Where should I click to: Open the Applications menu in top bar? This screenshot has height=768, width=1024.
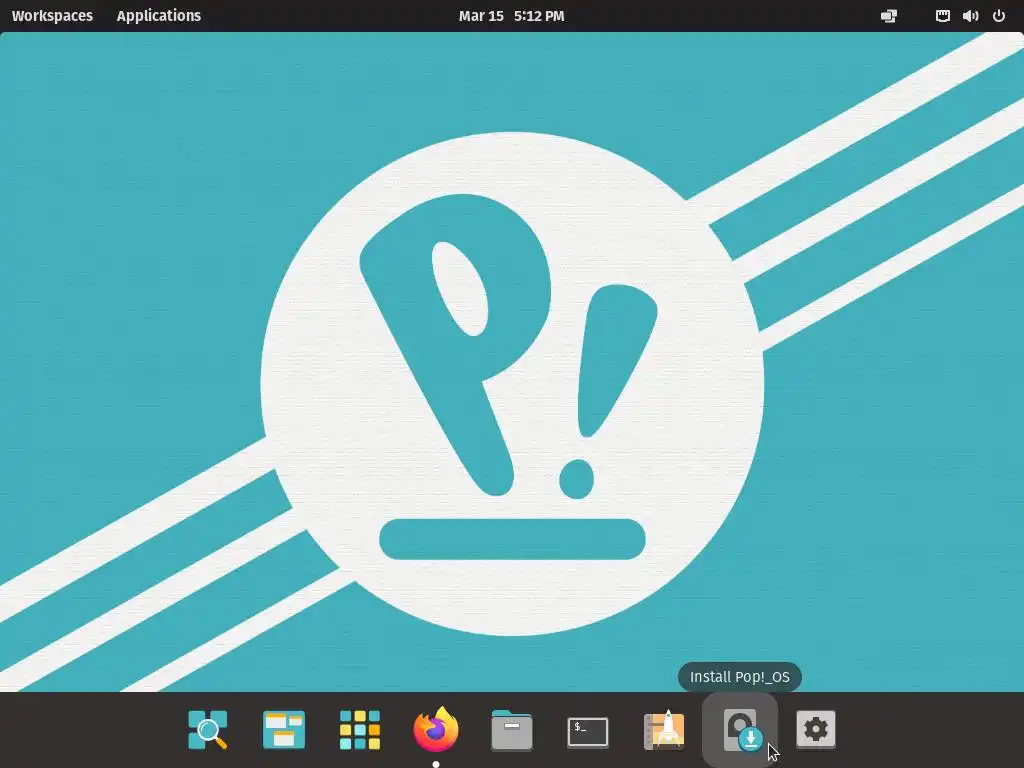[159, 16]
